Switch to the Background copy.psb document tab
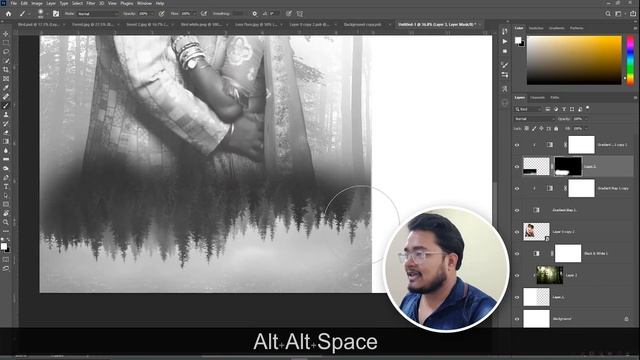 click(362, 24)
